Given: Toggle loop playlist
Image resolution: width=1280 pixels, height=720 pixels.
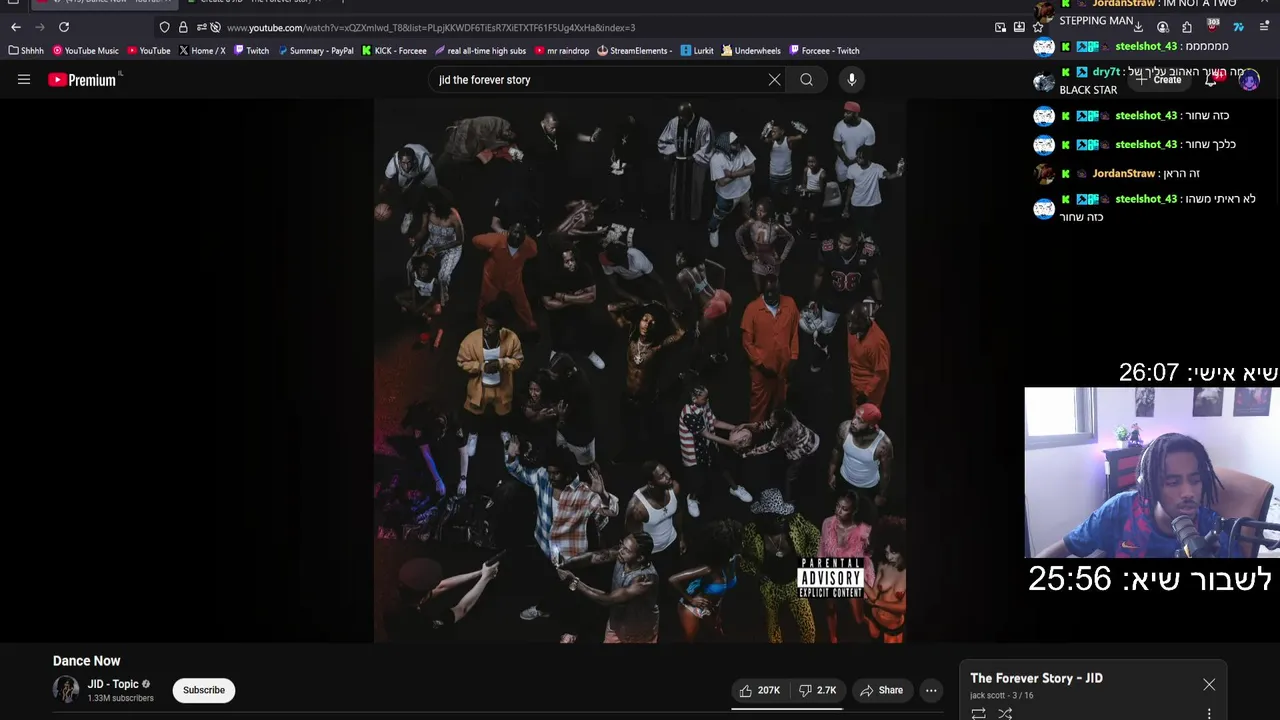Looking at the screenshot, I should coord(978,713).
